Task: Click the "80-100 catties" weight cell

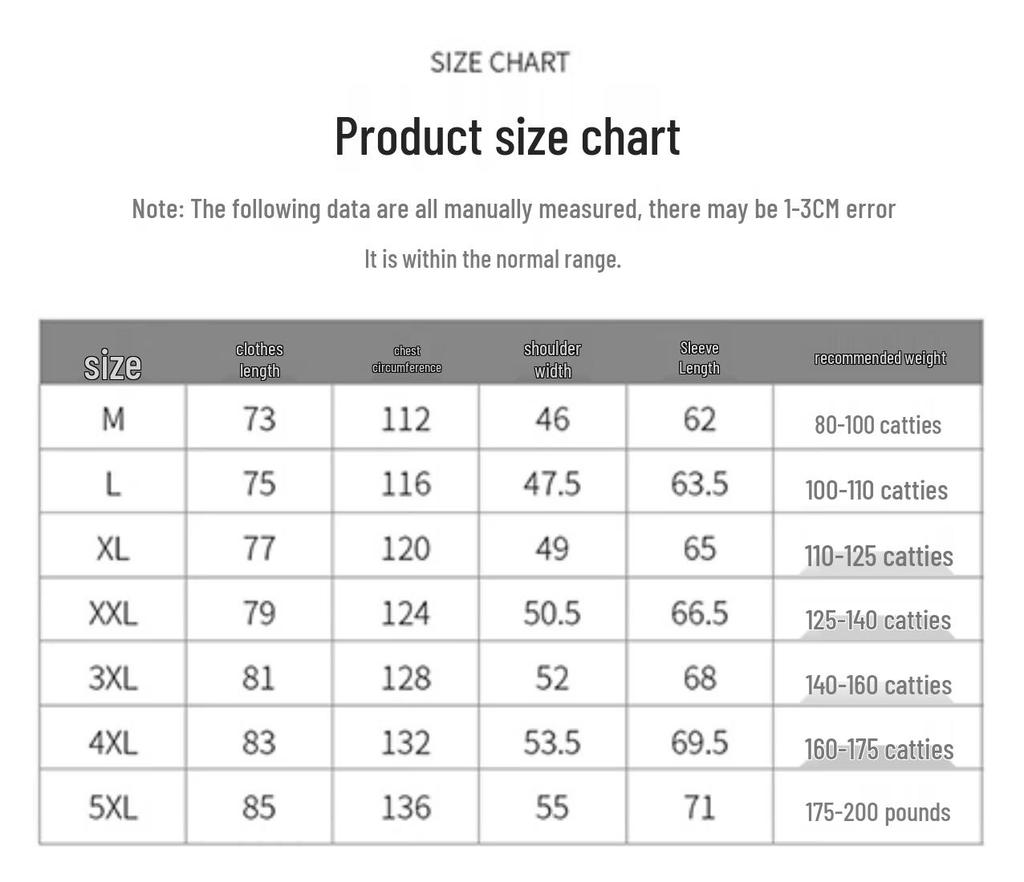Action: click(877, 425)
